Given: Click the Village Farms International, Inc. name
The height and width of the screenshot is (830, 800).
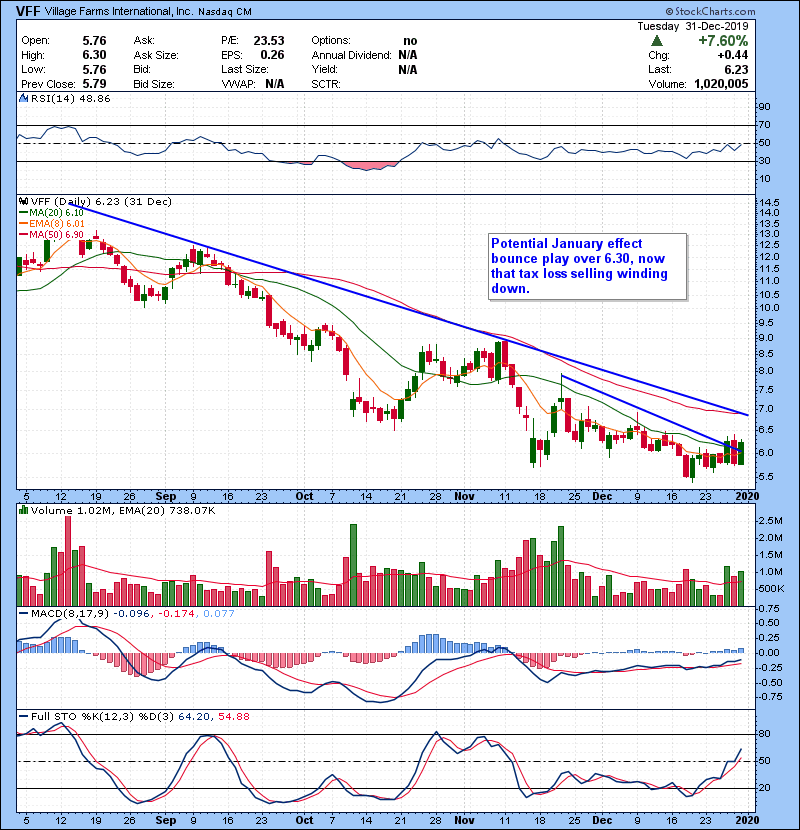Looking at the screenshot, I should click(x=119, y=12).
